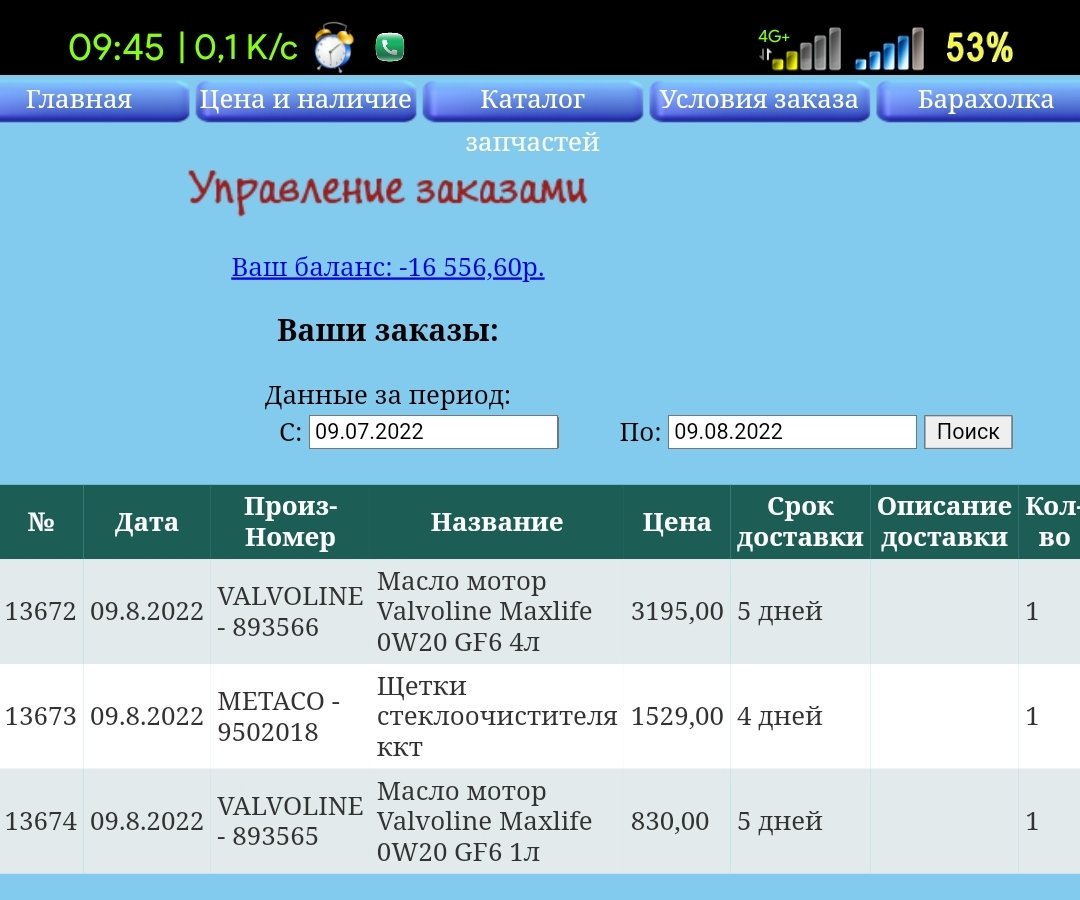This screenshot has width=1080, height=900.
Task: Select order number 13674
Action: tap(41, 821)
